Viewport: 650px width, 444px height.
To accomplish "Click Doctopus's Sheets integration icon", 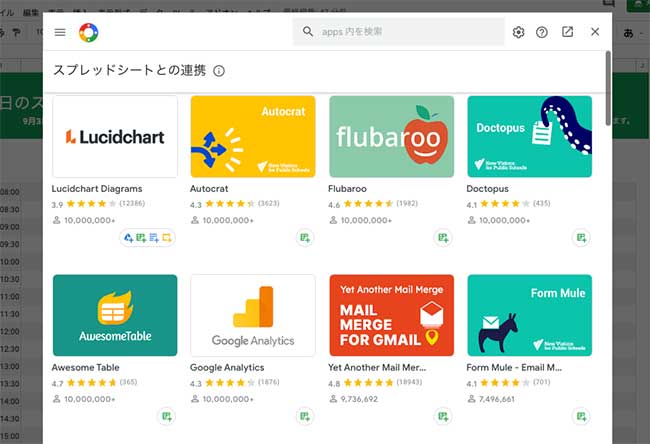I will [x=581, y=238].
